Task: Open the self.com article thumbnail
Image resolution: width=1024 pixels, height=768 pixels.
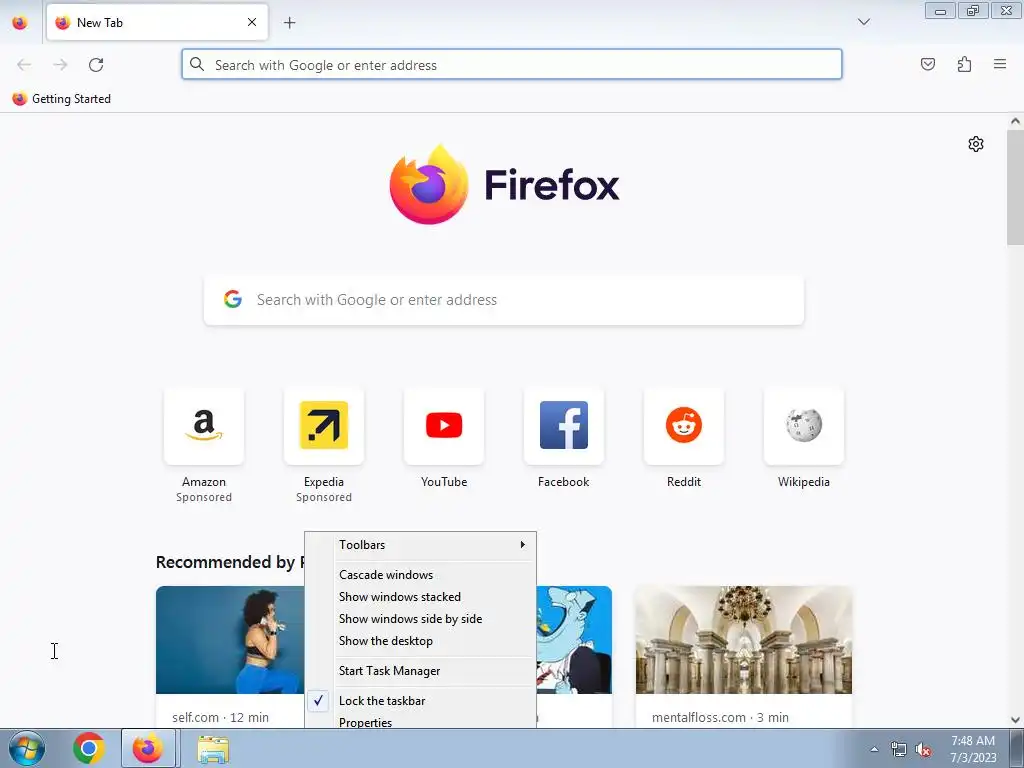Action: [x=230, y=640]
